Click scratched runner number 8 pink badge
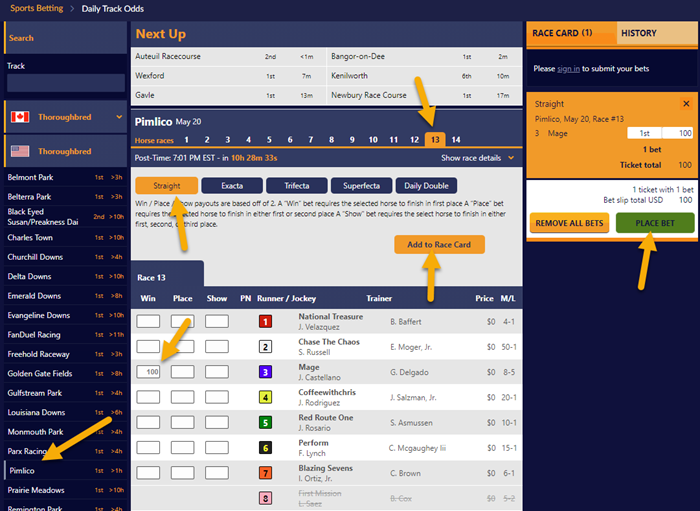Viewport: 700px width, 511px height. click(265, 498)
